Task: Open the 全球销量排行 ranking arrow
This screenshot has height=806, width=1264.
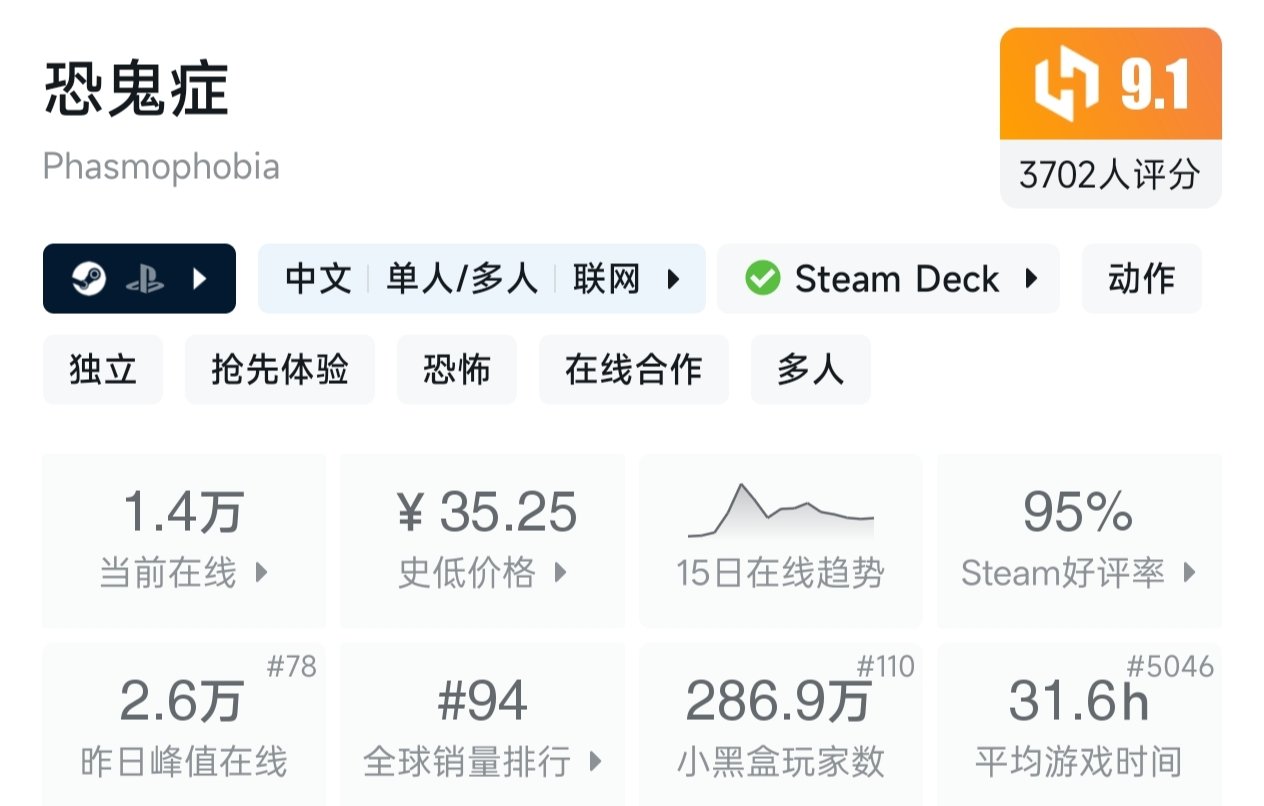Action: [596, 762]
